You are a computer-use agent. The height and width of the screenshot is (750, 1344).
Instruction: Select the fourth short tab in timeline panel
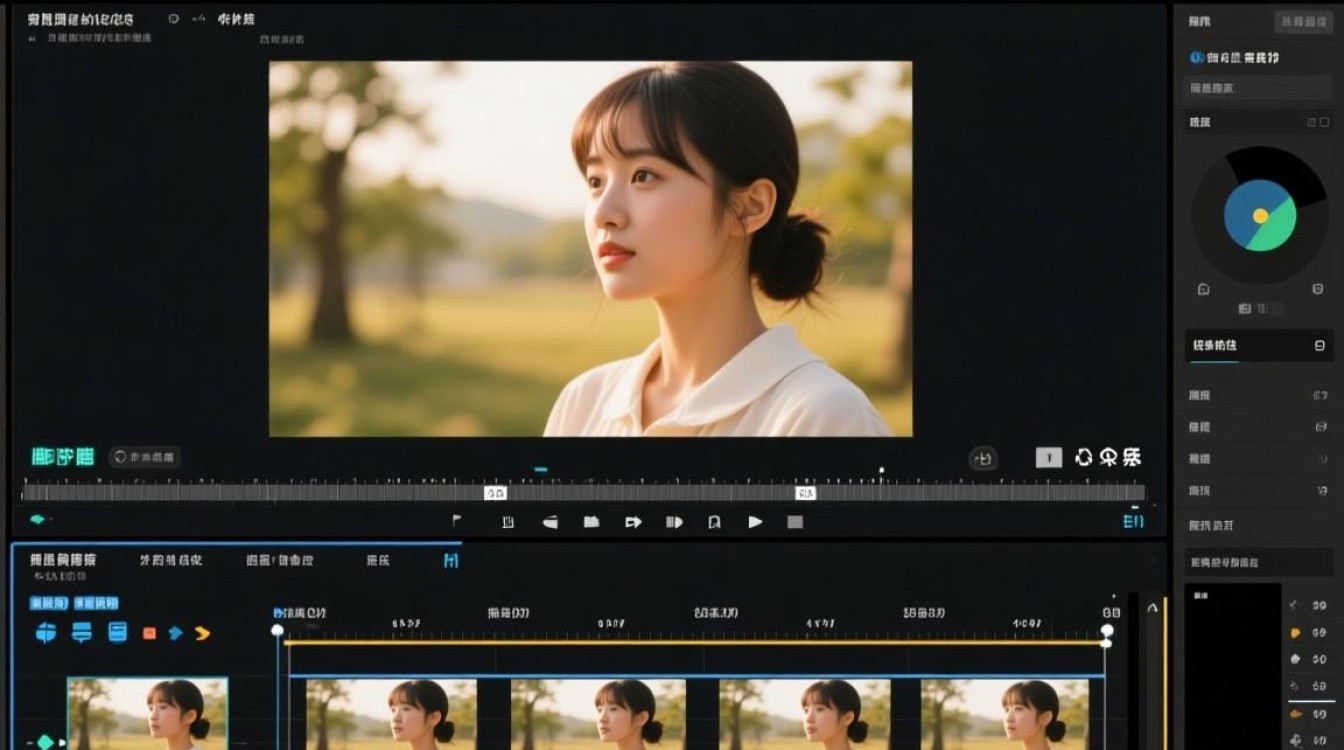pos(378,560)
